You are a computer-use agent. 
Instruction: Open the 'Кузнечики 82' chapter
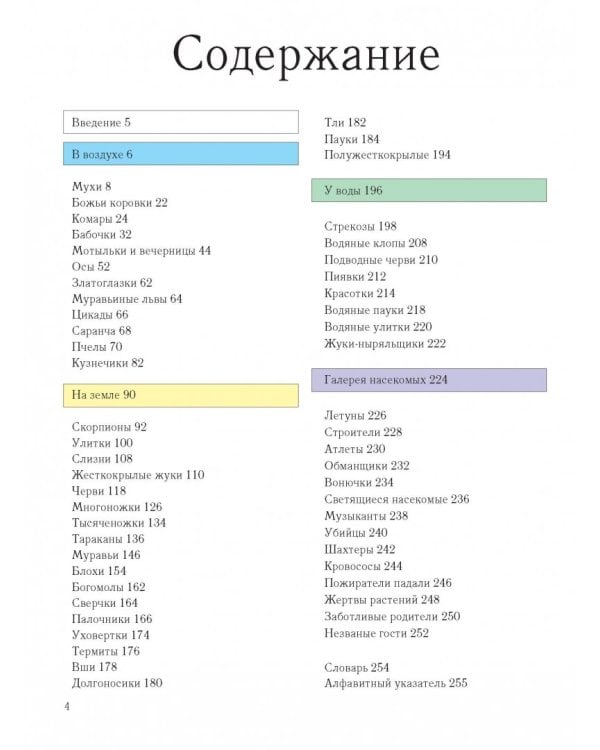pyautogui.click(x=108, y=363)
